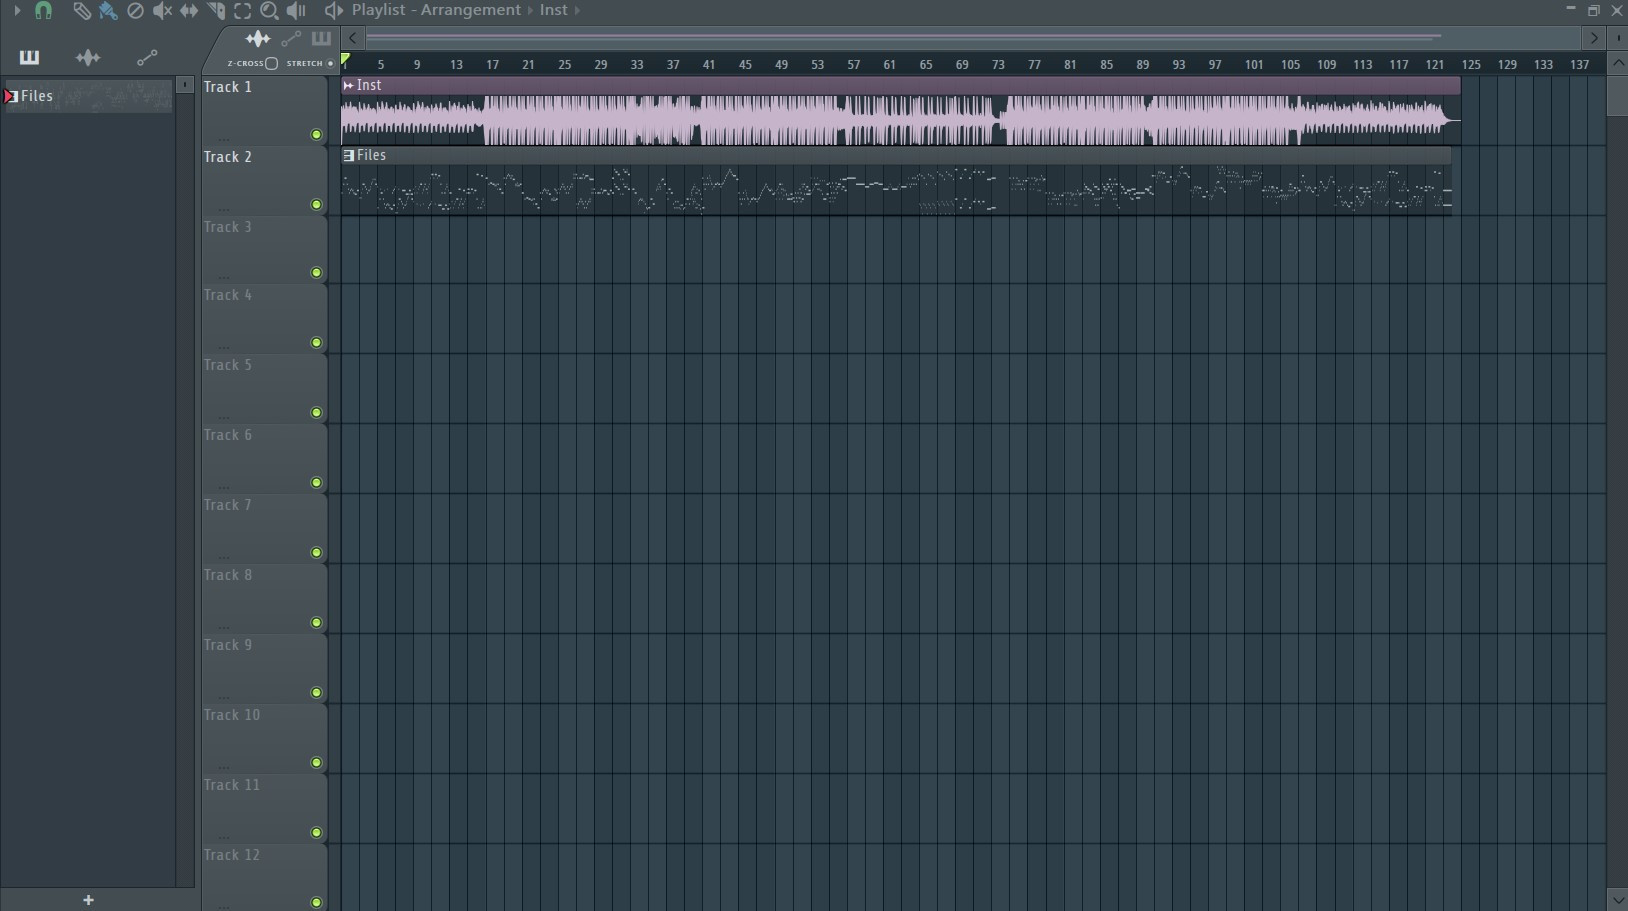Viewport: 1628px width, 911px height.
Task: Click small button beside picker Files item
Action: point(185,85)
